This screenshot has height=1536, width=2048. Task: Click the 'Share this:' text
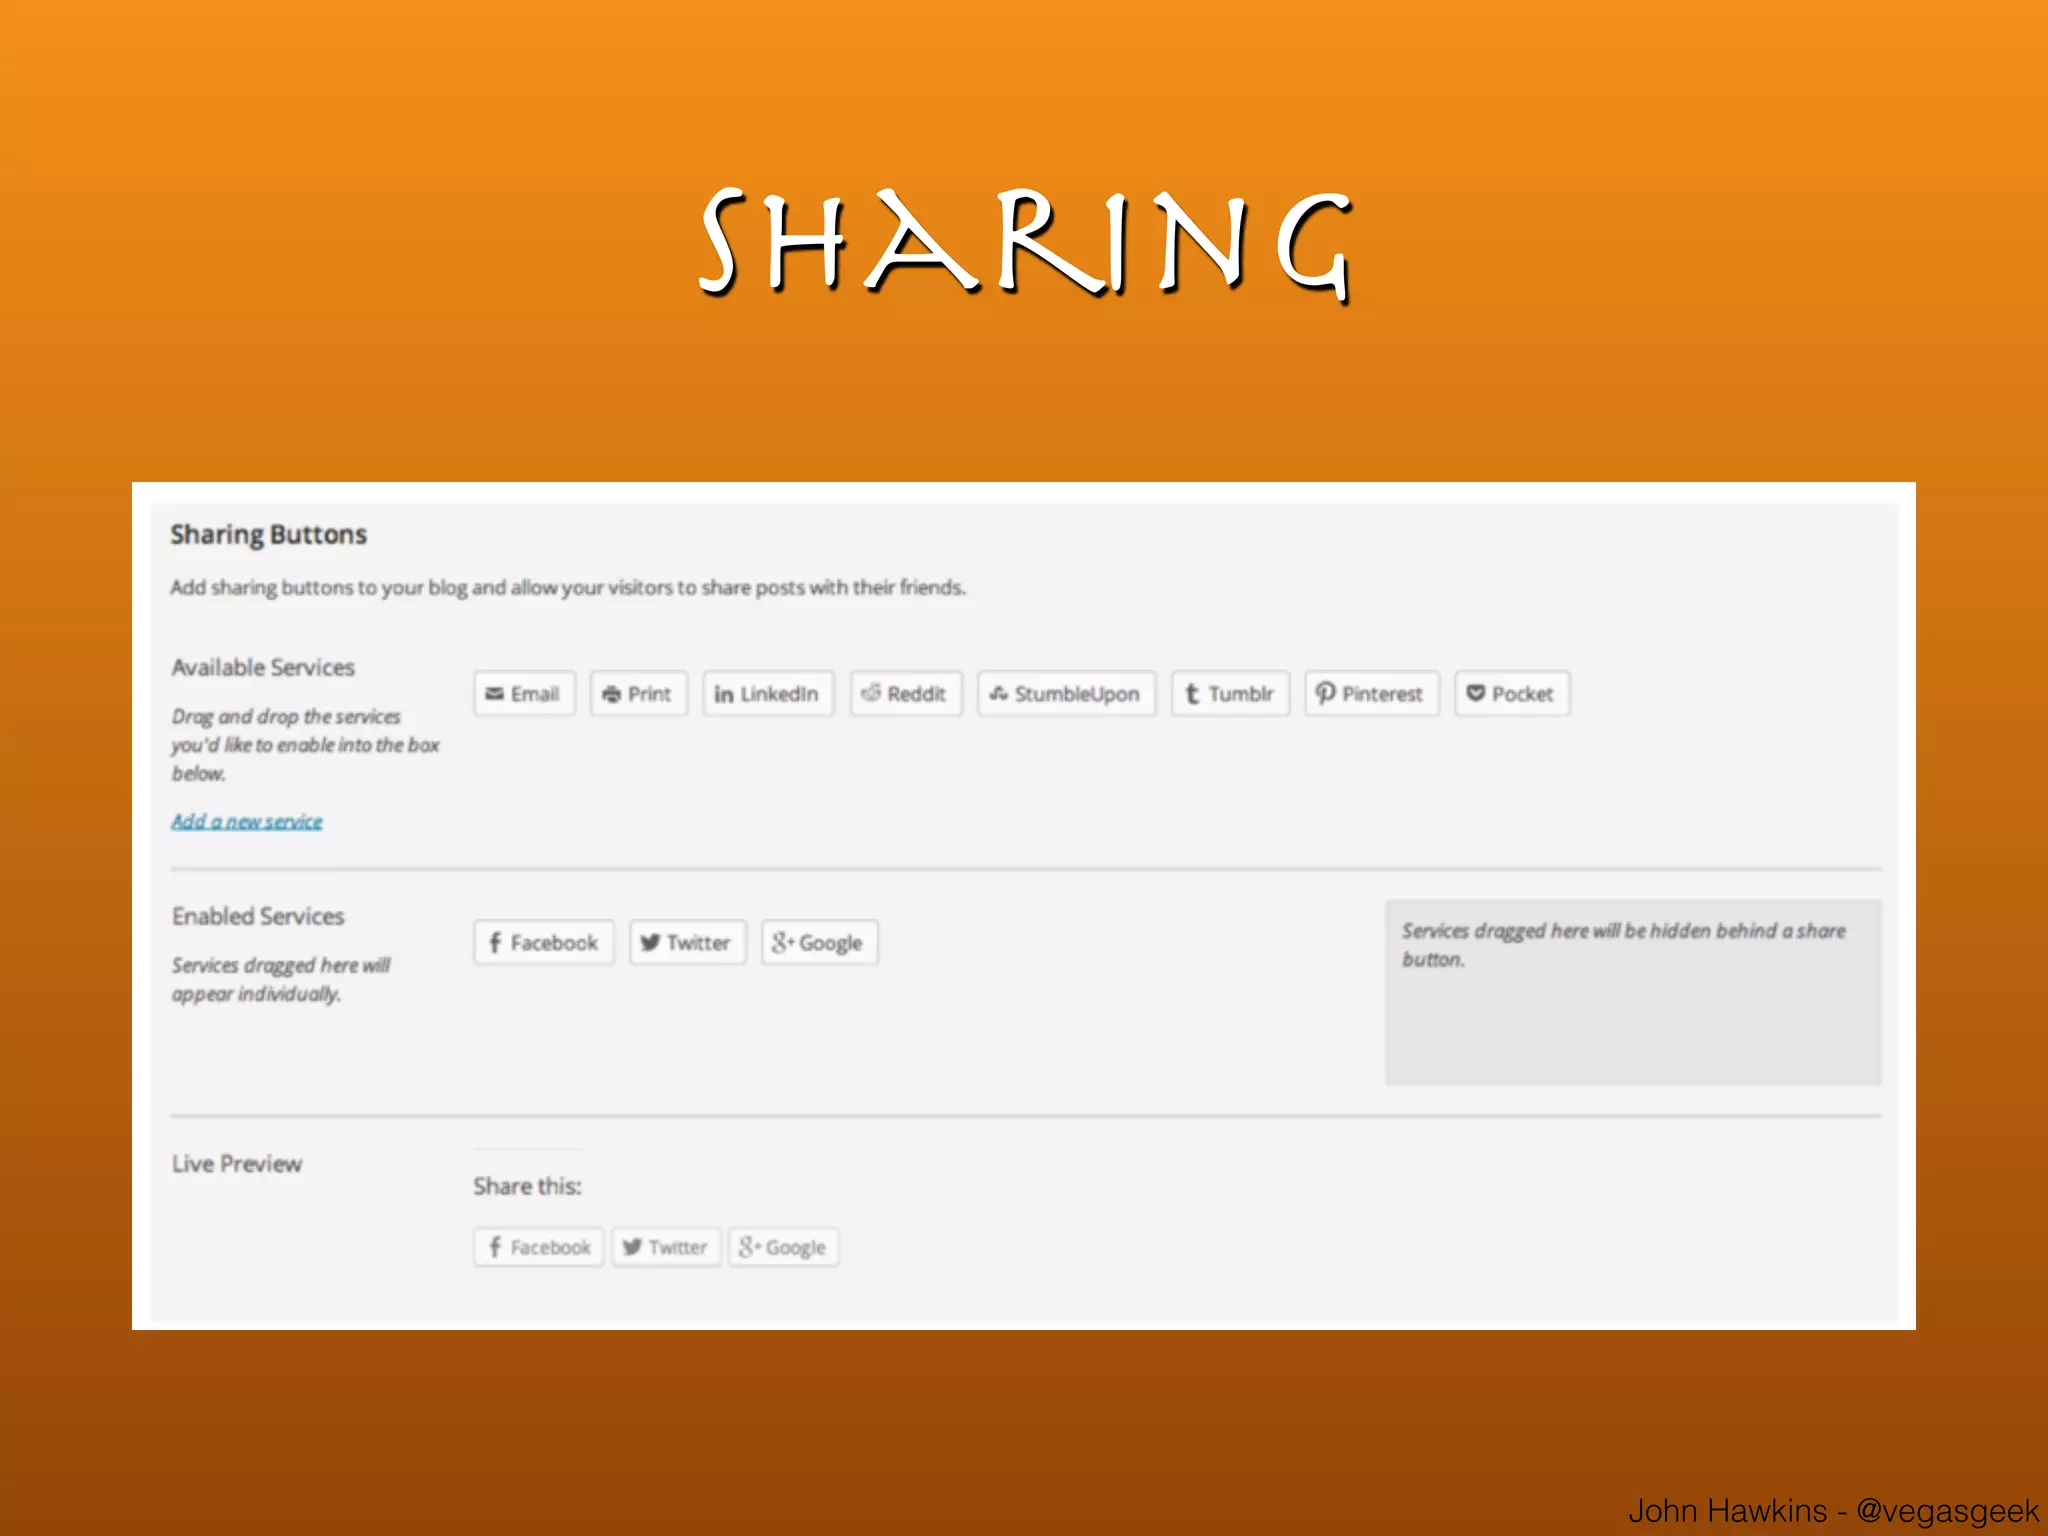click(527, 1186)
